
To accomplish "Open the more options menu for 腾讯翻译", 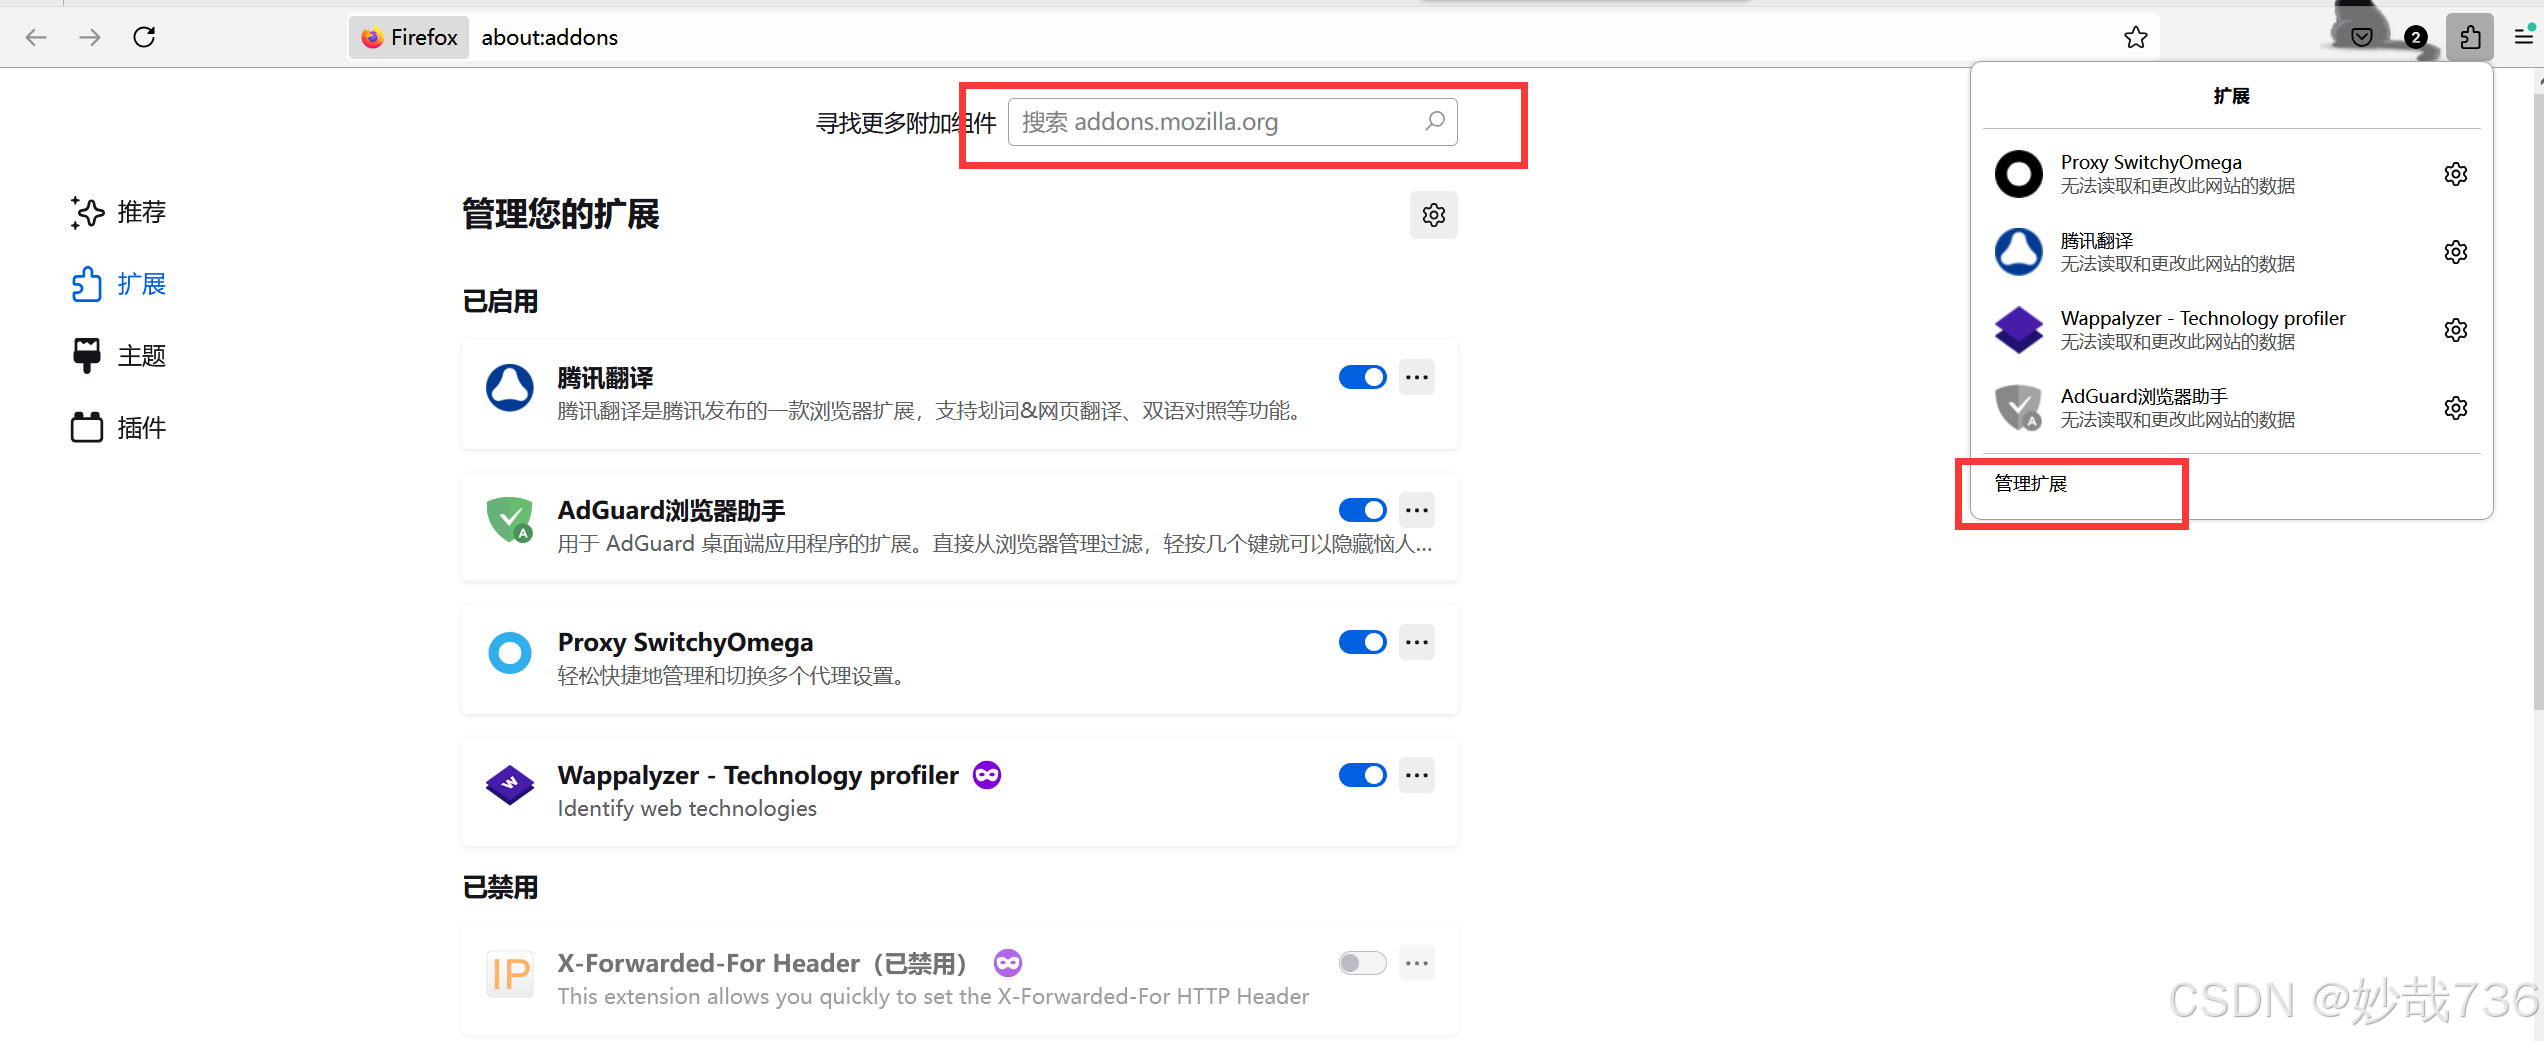I will tap(1417, 377).
